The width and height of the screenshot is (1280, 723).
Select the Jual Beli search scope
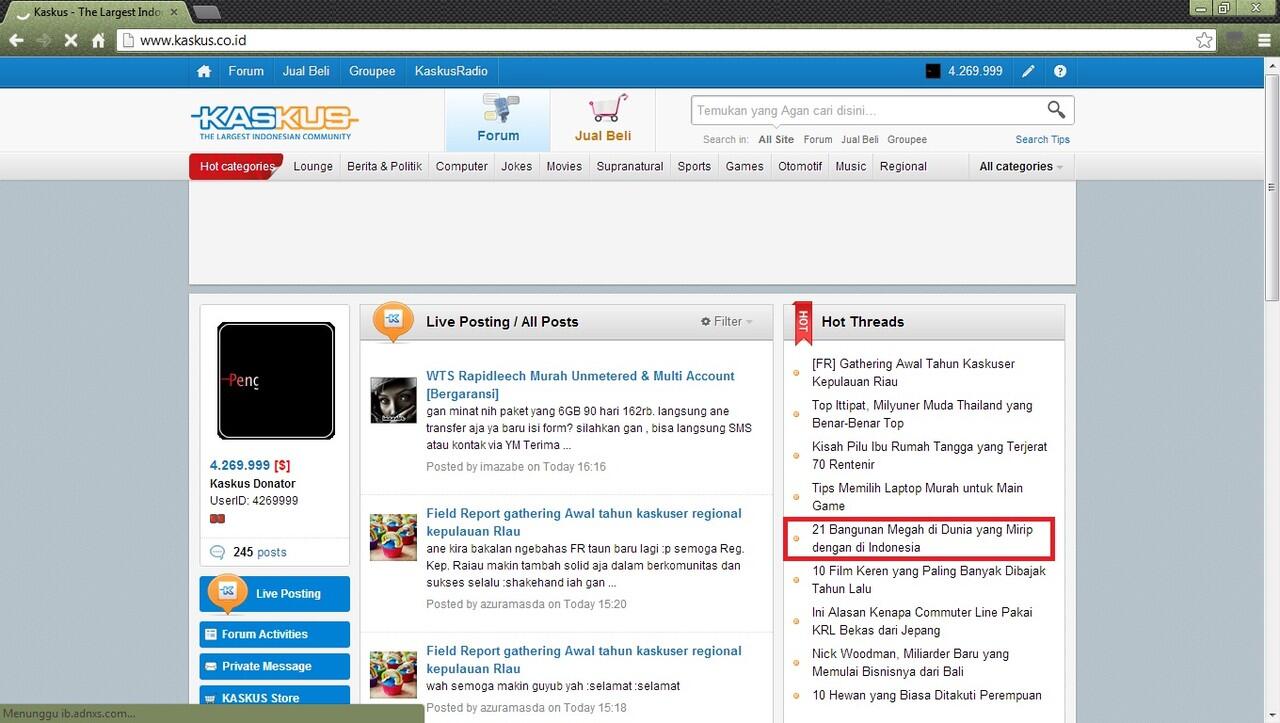click(x=860, y=139)
